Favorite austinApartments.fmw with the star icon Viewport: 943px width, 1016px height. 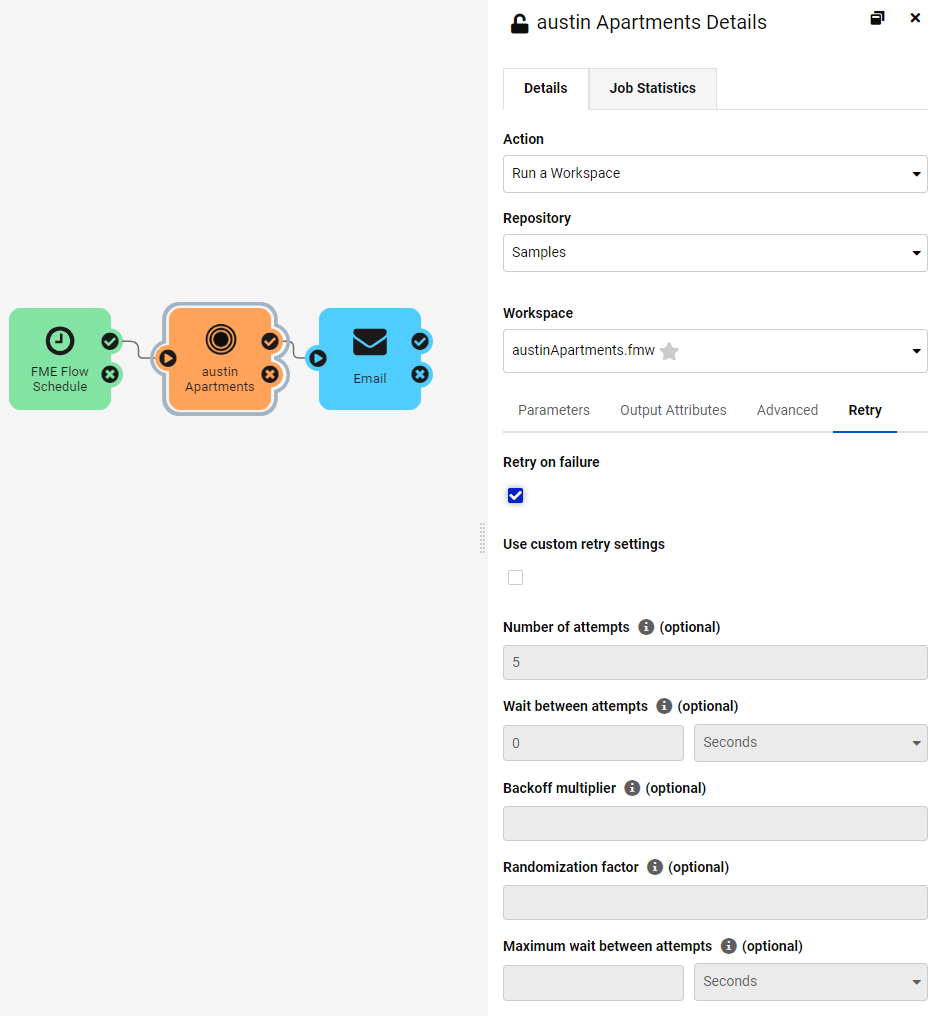click(x=669, y=351)
